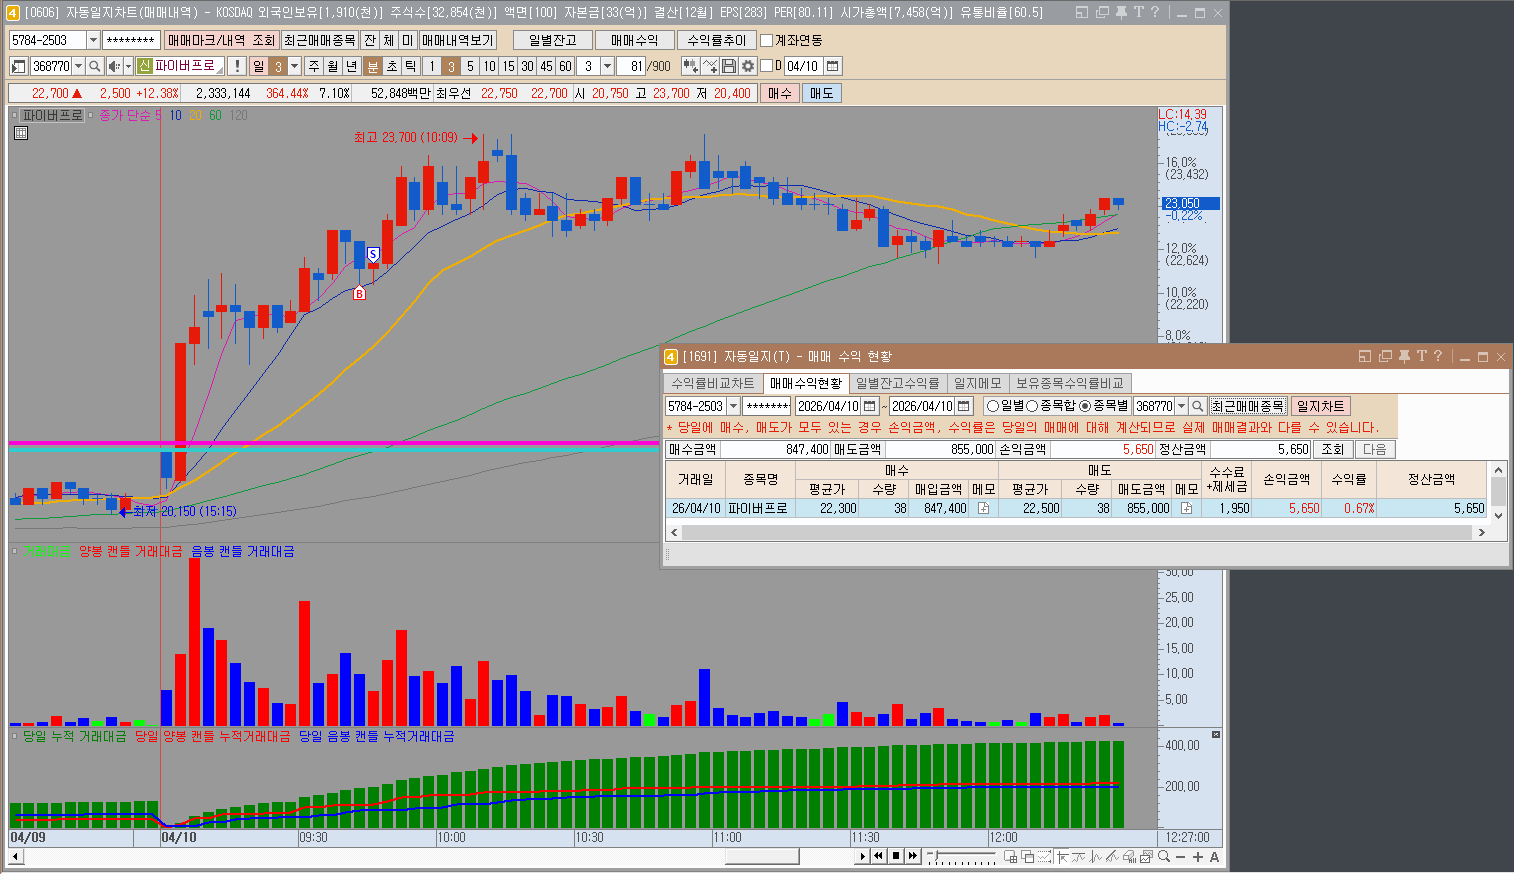The height and width of the screenshot is (874, 1514).
Task: Expand the minute interval dropdown showing 3
Action: click(x=607, y=66)
